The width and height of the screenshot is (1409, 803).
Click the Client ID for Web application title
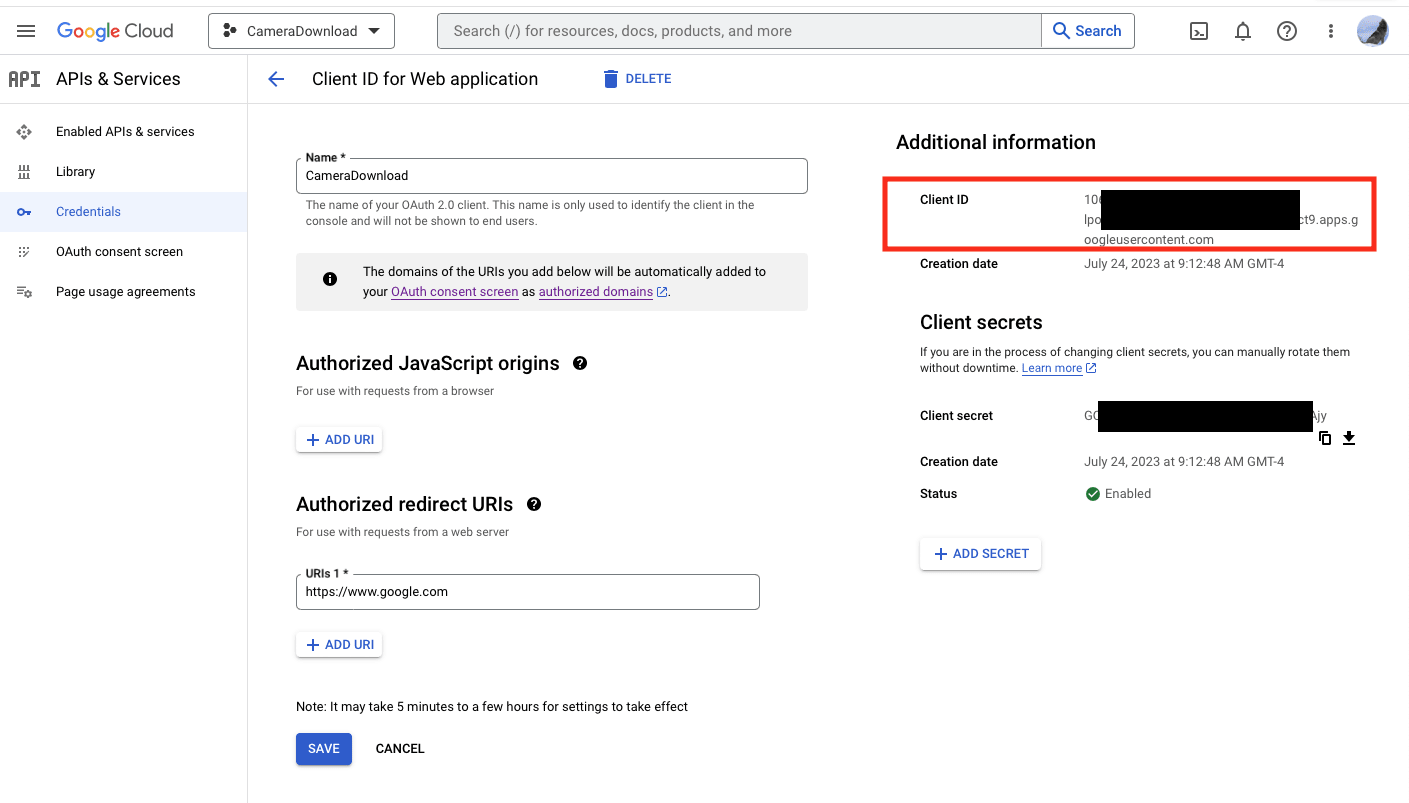click(x=425, y=79)
